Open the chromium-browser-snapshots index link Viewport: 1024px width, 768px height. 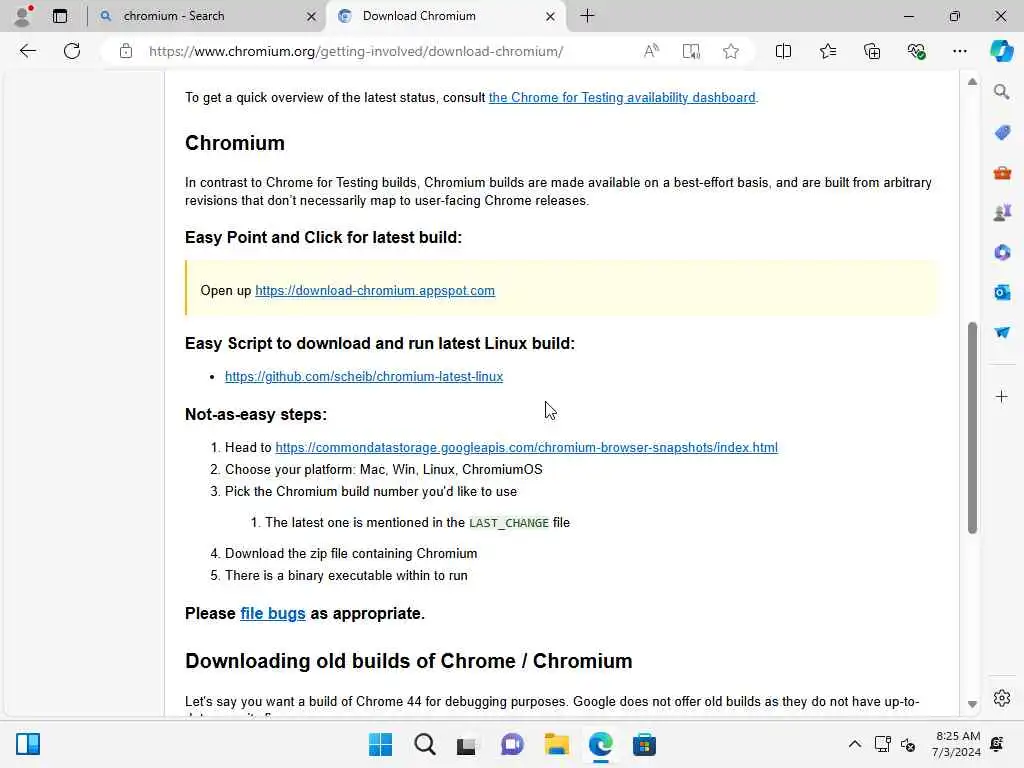[x=526, y=447]
